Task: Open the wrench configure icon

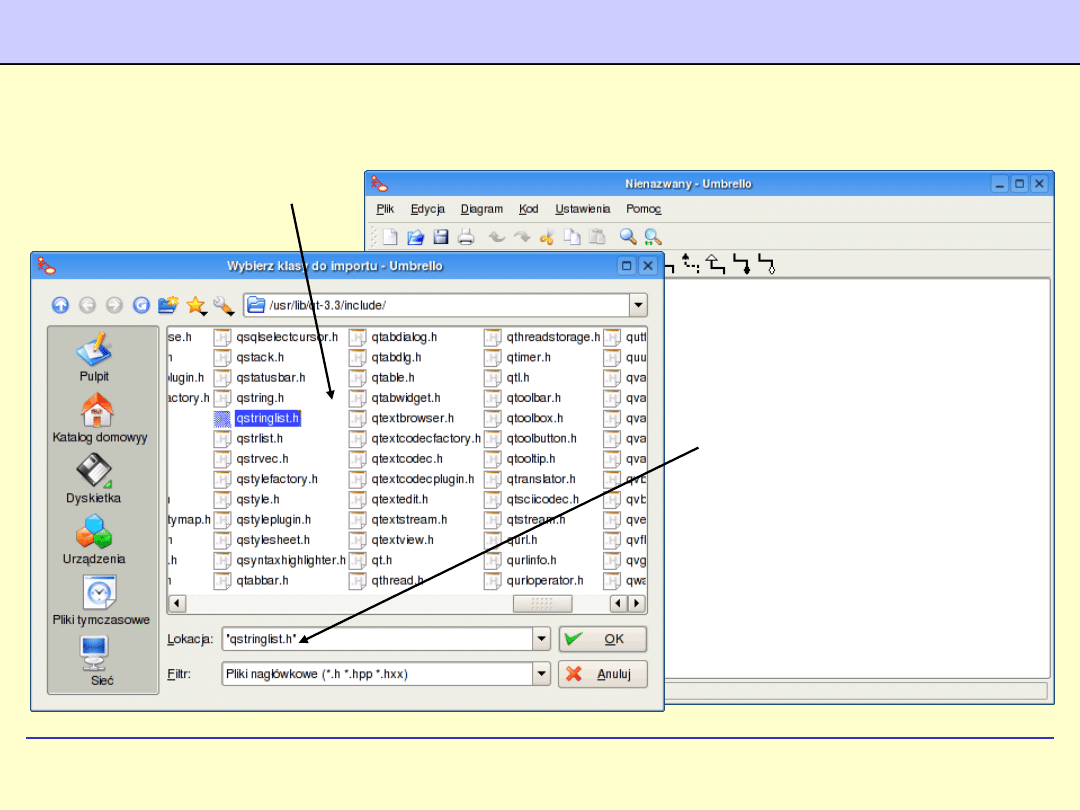Action: pos(223,305)
